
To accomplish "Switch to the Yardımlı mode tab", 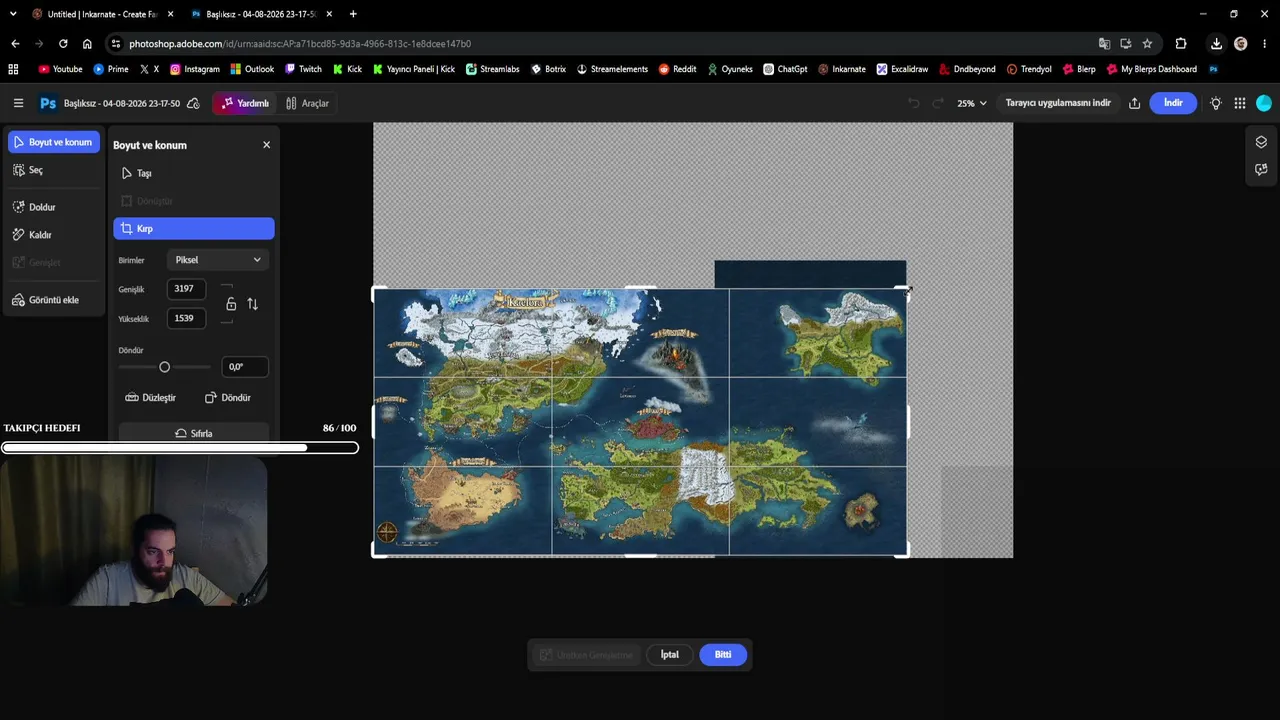I will [245, 103].
